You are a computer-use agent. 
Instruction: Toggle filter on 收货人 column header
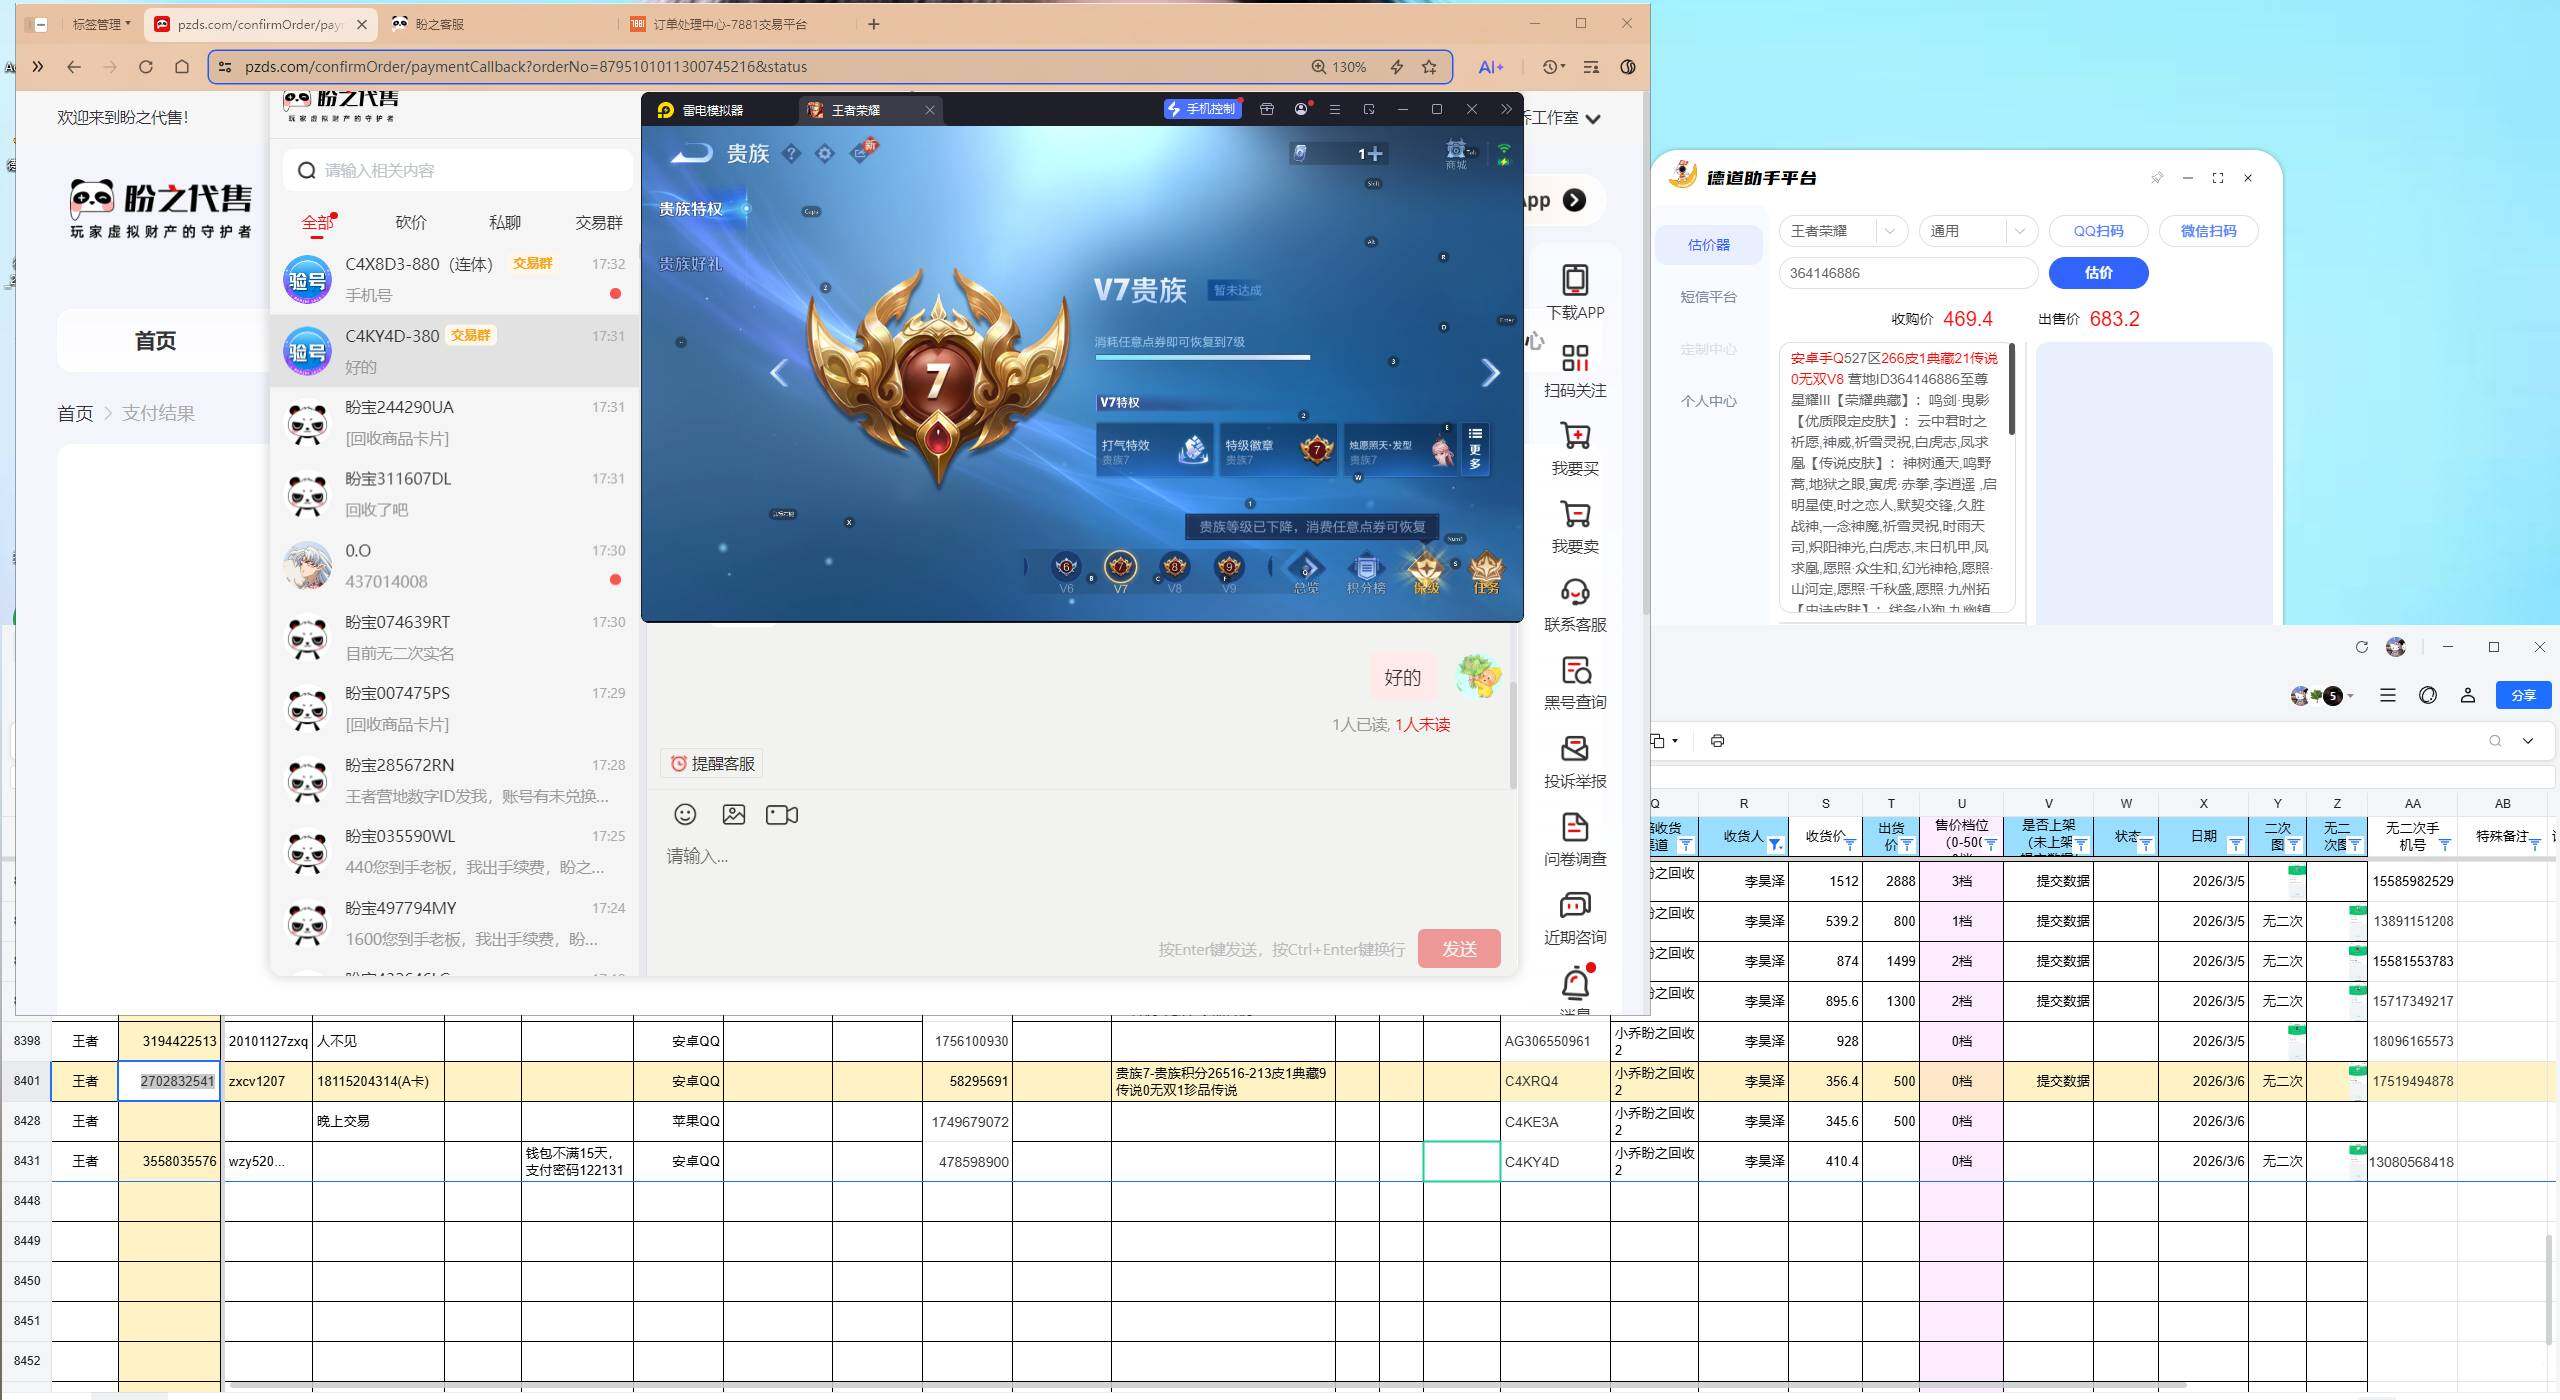[x=1775, y=845]
